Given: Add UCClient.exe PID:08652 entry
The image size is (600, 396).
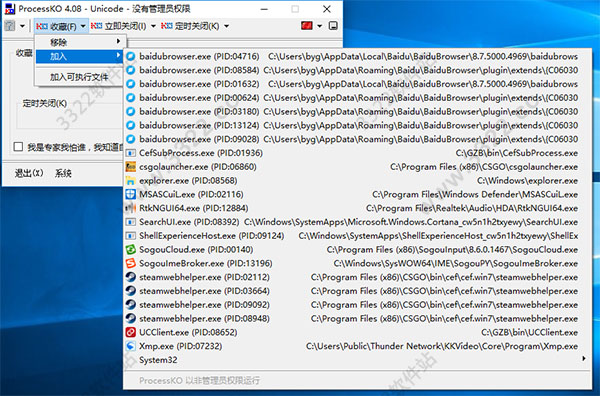Looking at the screenshot, I should [357, 332].
